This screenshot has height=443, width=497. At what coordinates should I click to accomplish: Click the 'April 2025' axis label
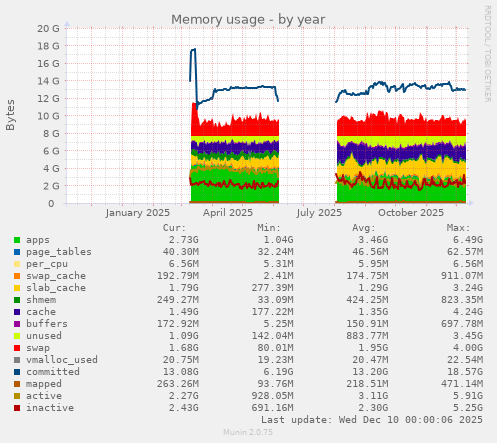tap(228, 213)
